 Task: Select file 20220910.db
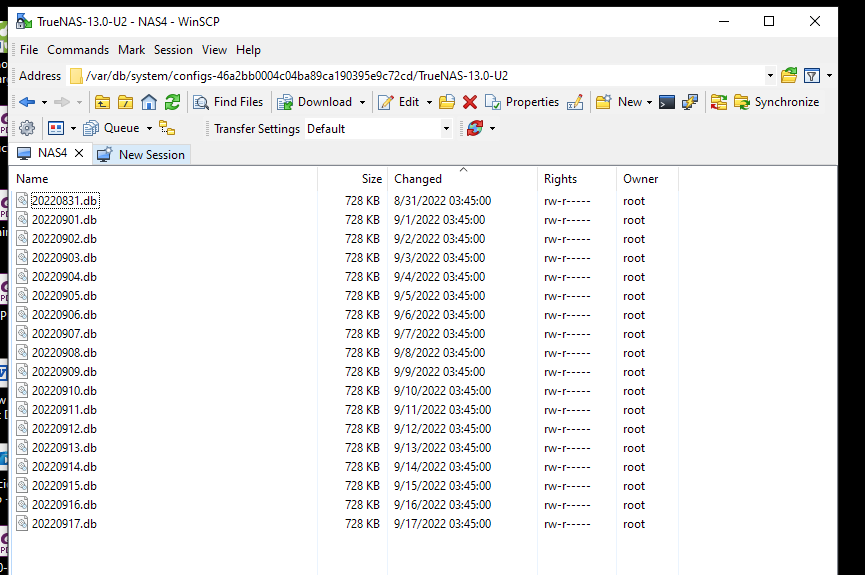click(x=65, y=391)
